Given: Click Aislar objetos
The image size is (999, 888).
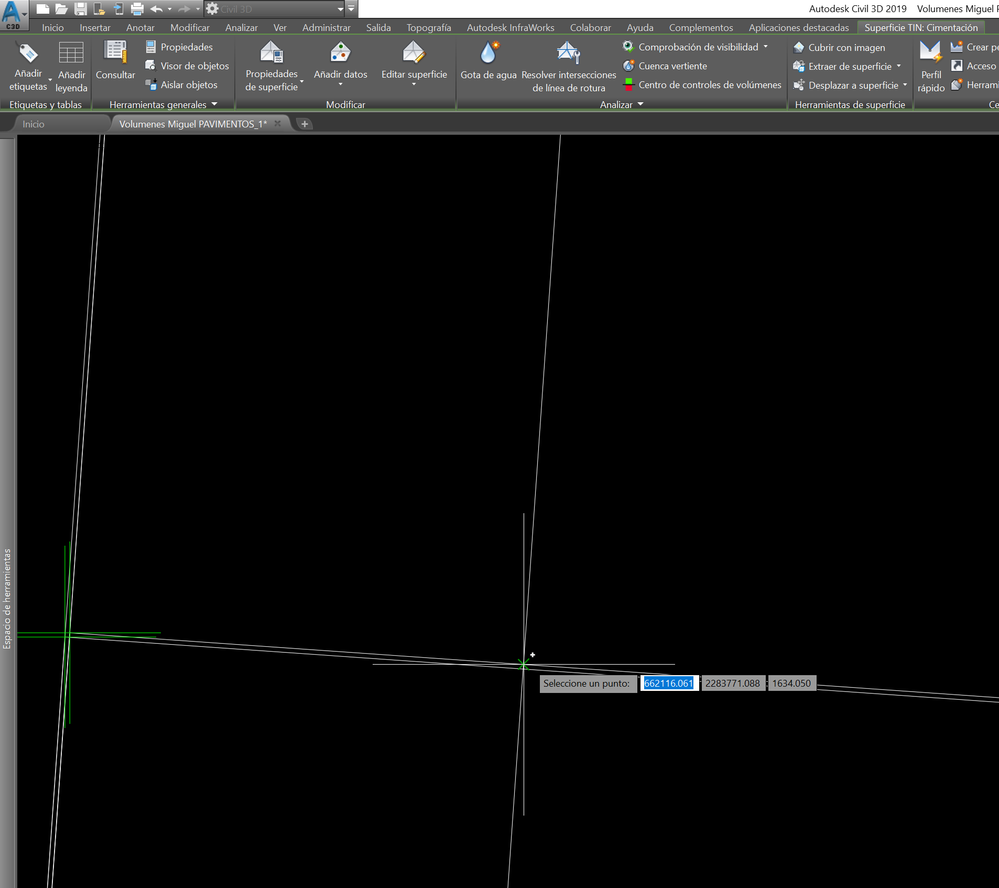Looking at the screenshot, I should (x=182, y=84).
